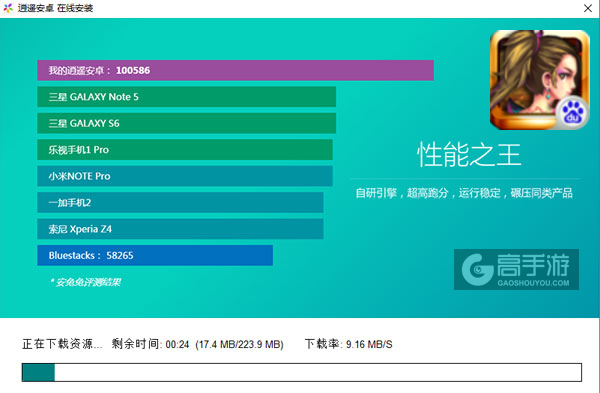The height and width of the screenshot is (393, 600).
Task: Open the game character app icon
Action: tap(540, 80)
